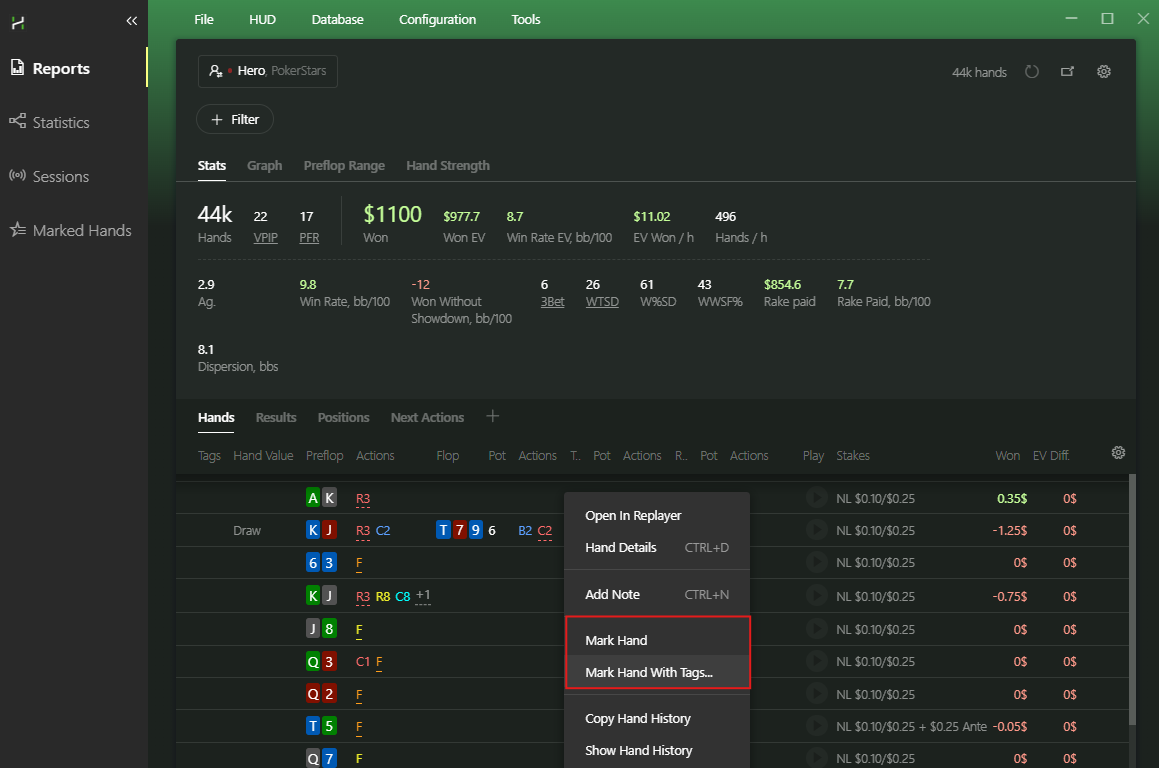1159x768 pixels.
Task: Open the Database menu
Action: coord(337,19)
